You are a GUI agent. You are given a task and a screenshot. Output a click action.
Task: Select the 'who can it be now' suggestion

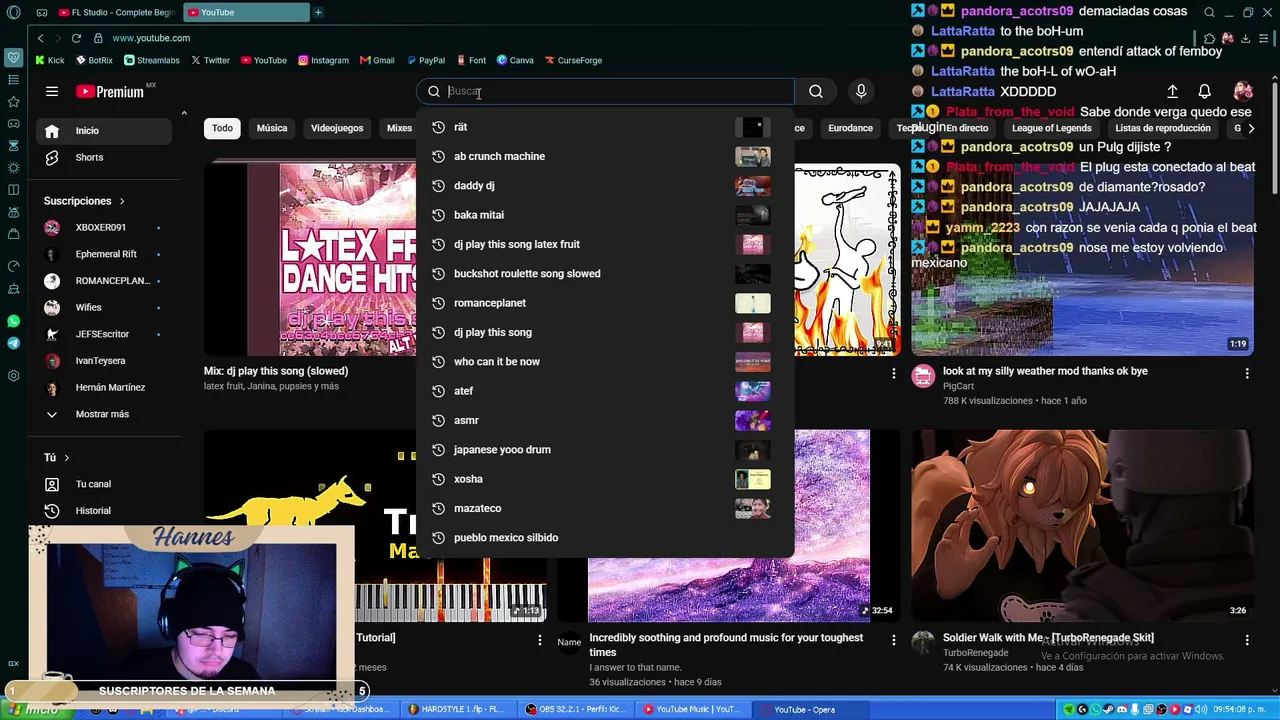click(x=604, y=361)
